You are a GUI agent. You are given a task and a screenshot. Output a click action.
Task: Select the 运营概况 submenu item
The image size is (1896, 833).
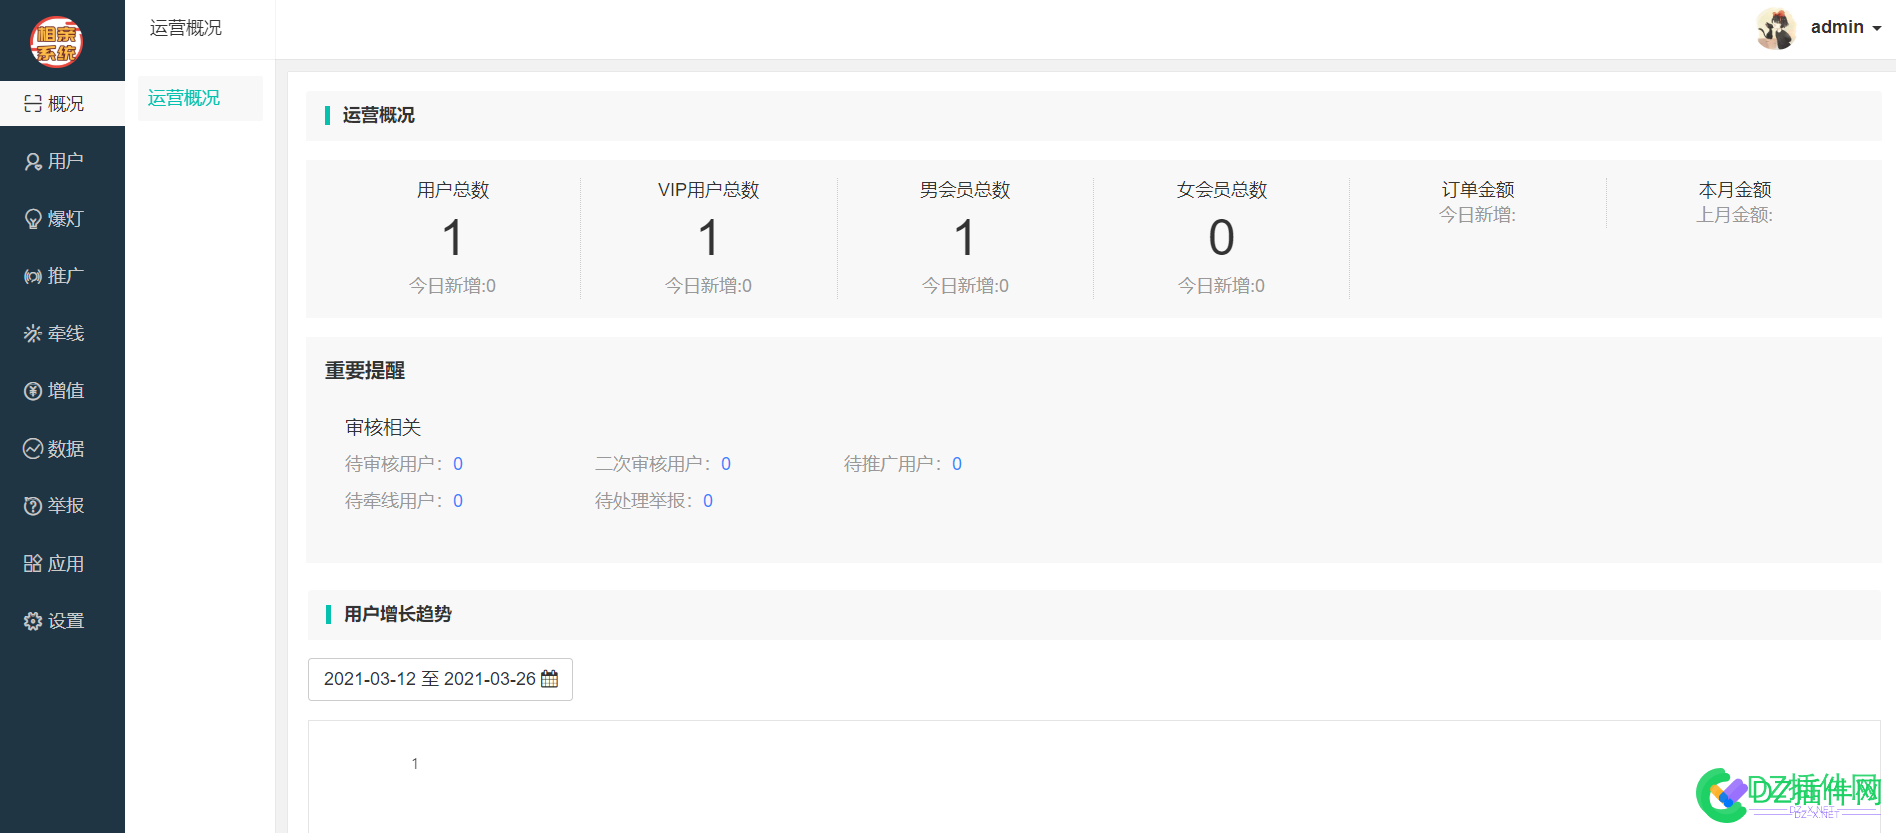[184, 98]
